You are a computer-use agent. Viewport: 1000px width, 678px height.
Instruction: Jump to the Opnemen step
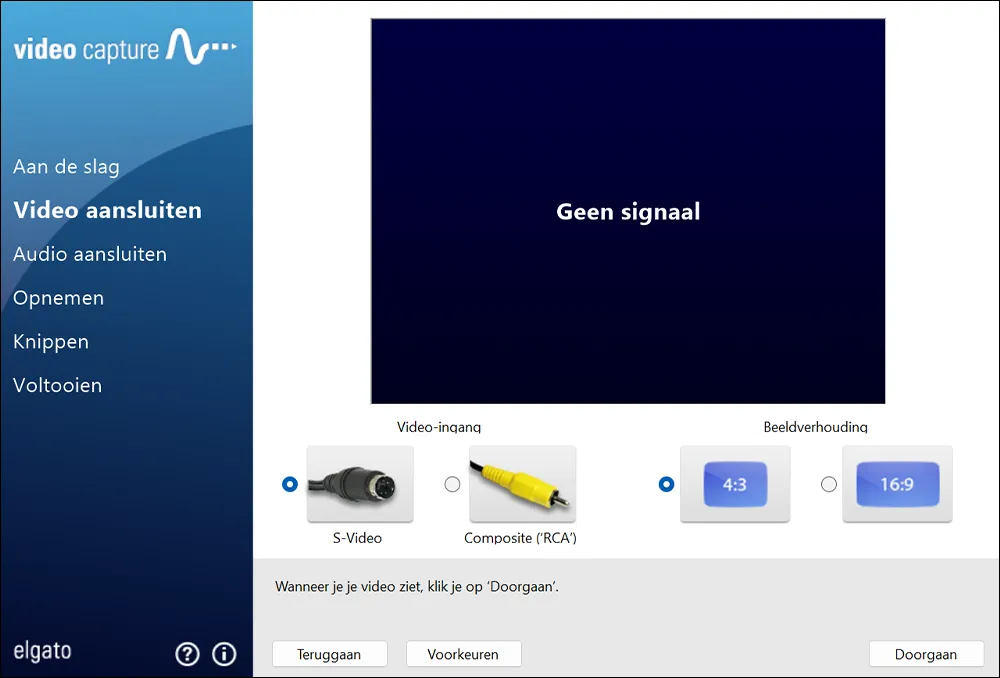coord(58,298)
